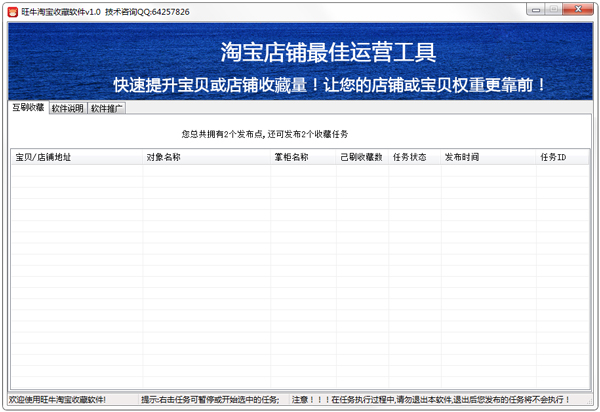The image size is (600, 412).
Task: Click the 旺牛 app icon in title bar
Action: [x=13, y=12]
